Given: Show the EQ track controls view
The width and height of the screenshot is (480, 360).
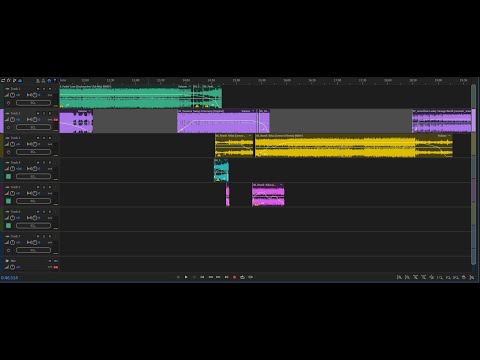Looking at the screenshot, I should pyautogui.click(x=20, y=80).
